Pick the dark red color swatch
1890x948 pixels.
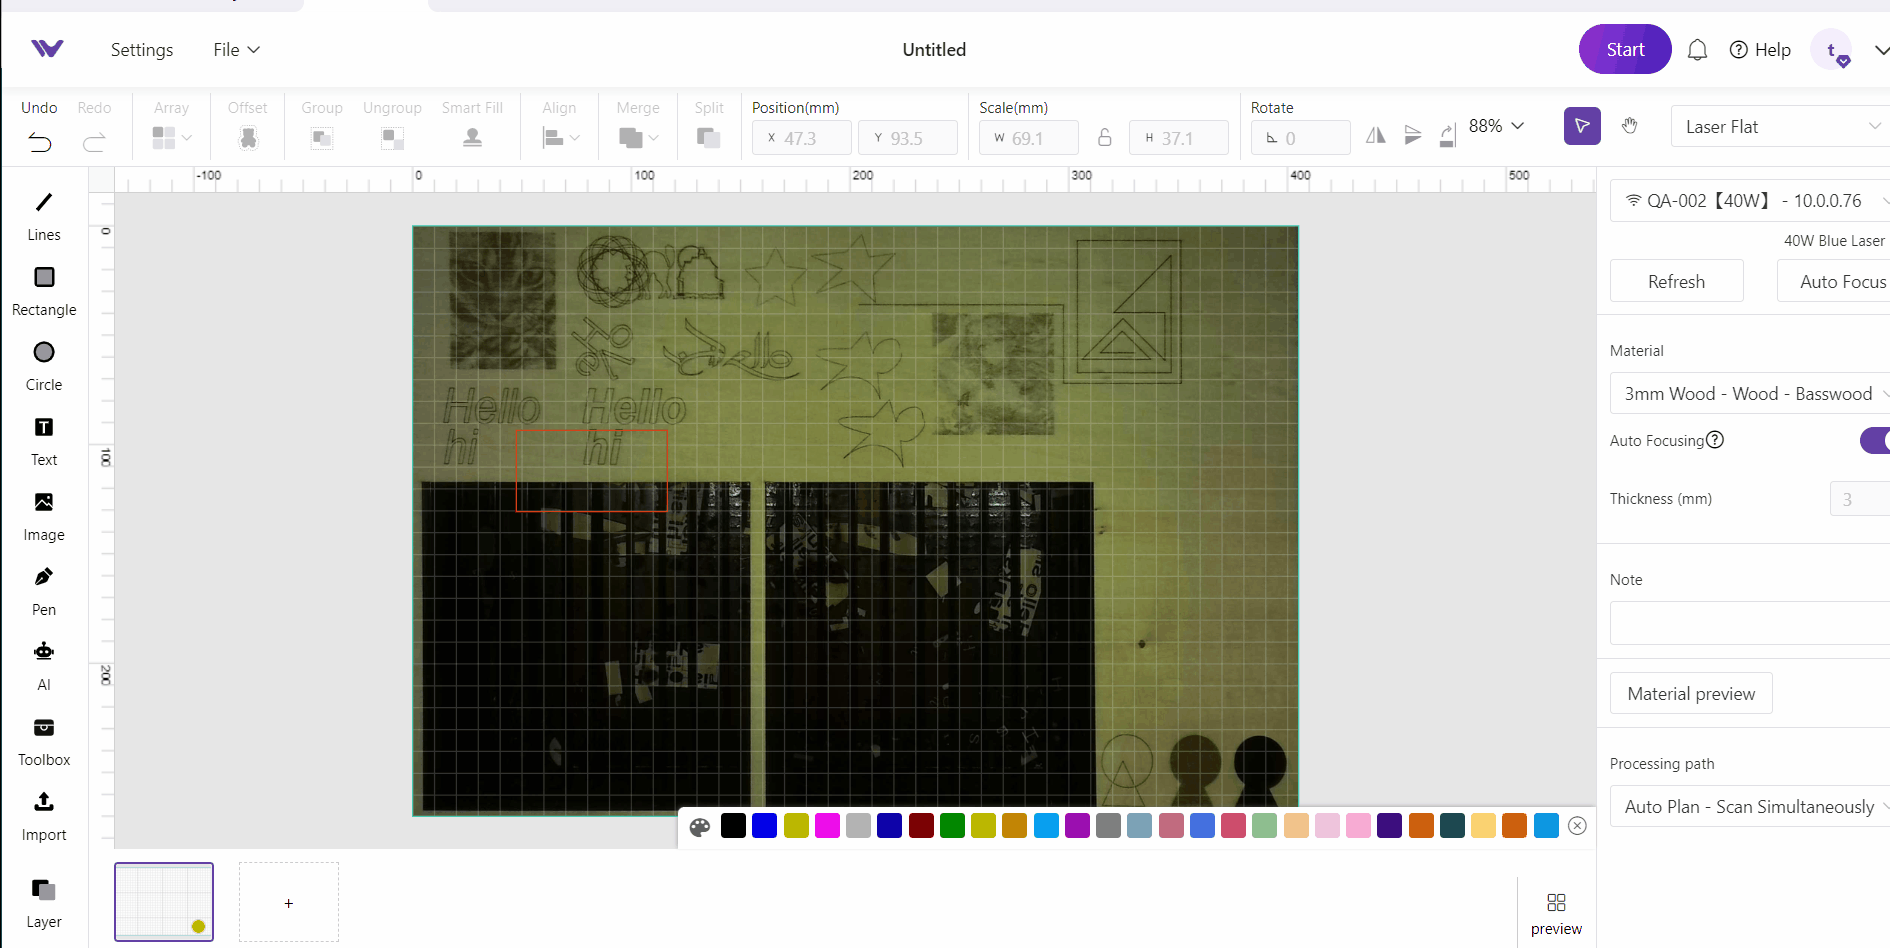(x=921, y=825)
